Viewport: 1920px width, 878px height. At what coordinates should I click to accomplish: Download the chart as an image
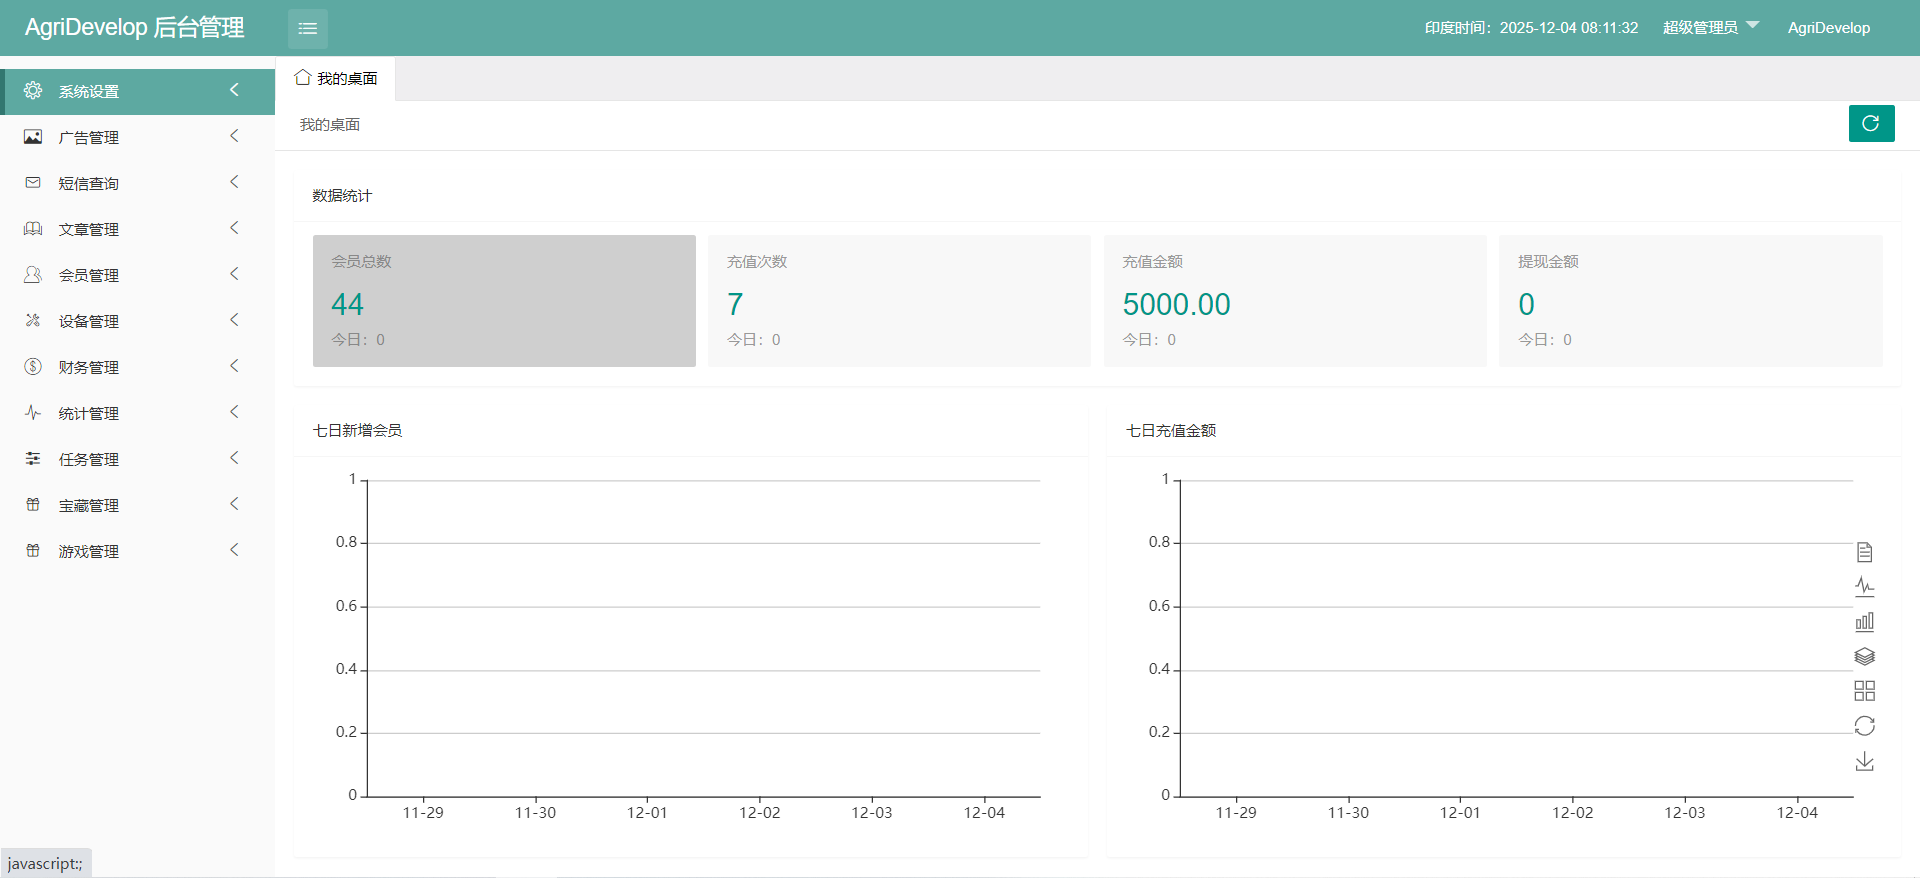click(1864, 762)
